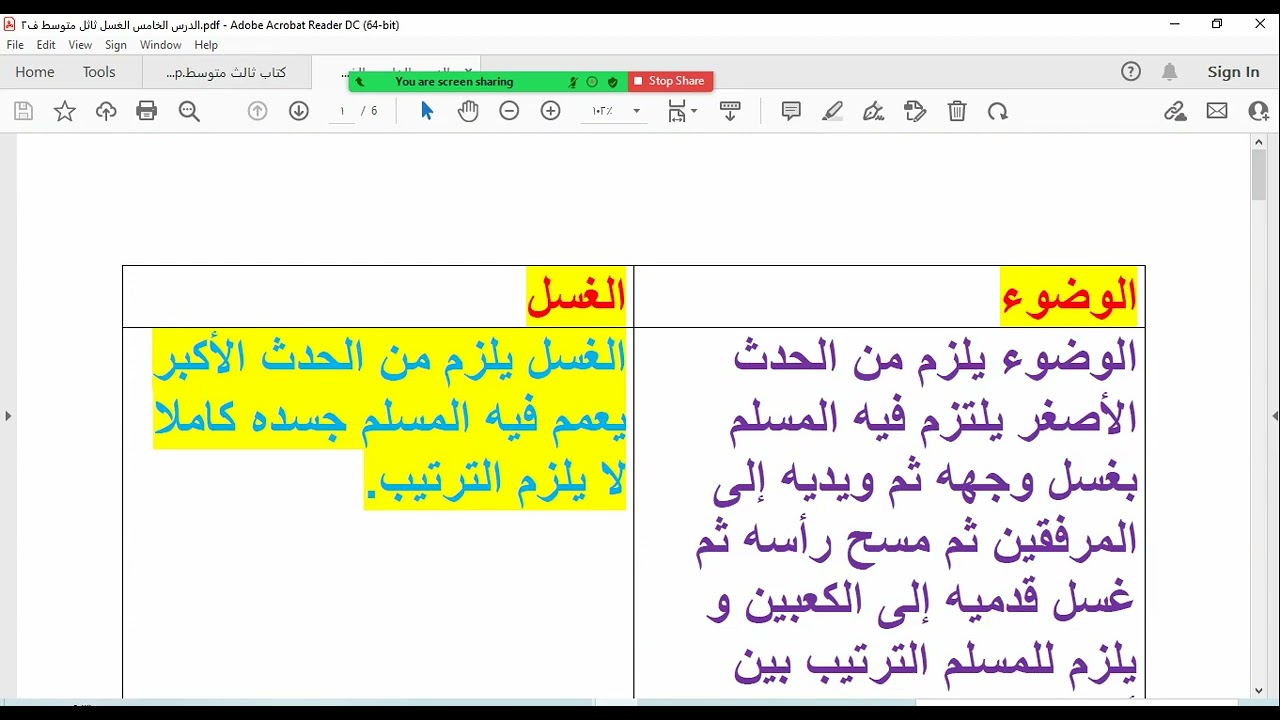Activate the Selection arrow tool
This screenshot has height=720, width=1280.
427,111
